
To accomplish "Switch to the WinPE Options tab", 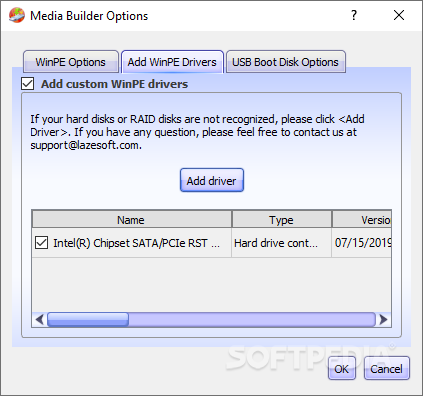I will pyautogui.click(x=71, y=62).
